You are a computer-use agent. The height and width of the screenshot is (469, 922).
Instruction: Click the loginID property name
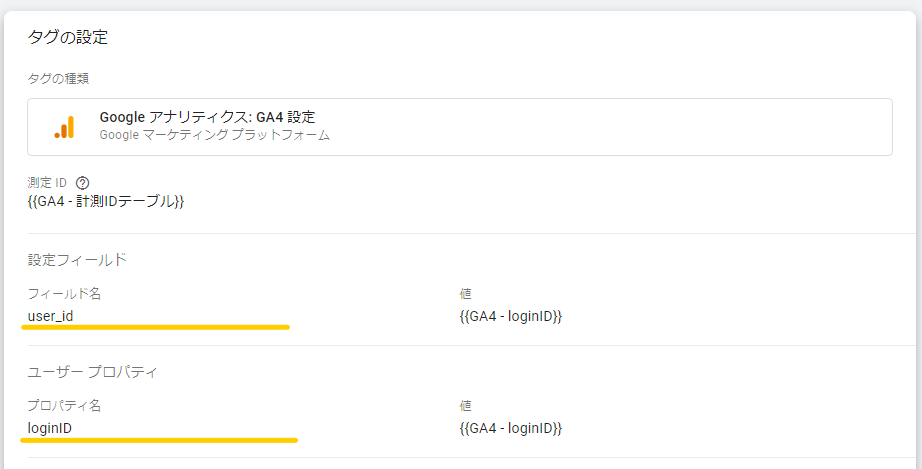50,428
